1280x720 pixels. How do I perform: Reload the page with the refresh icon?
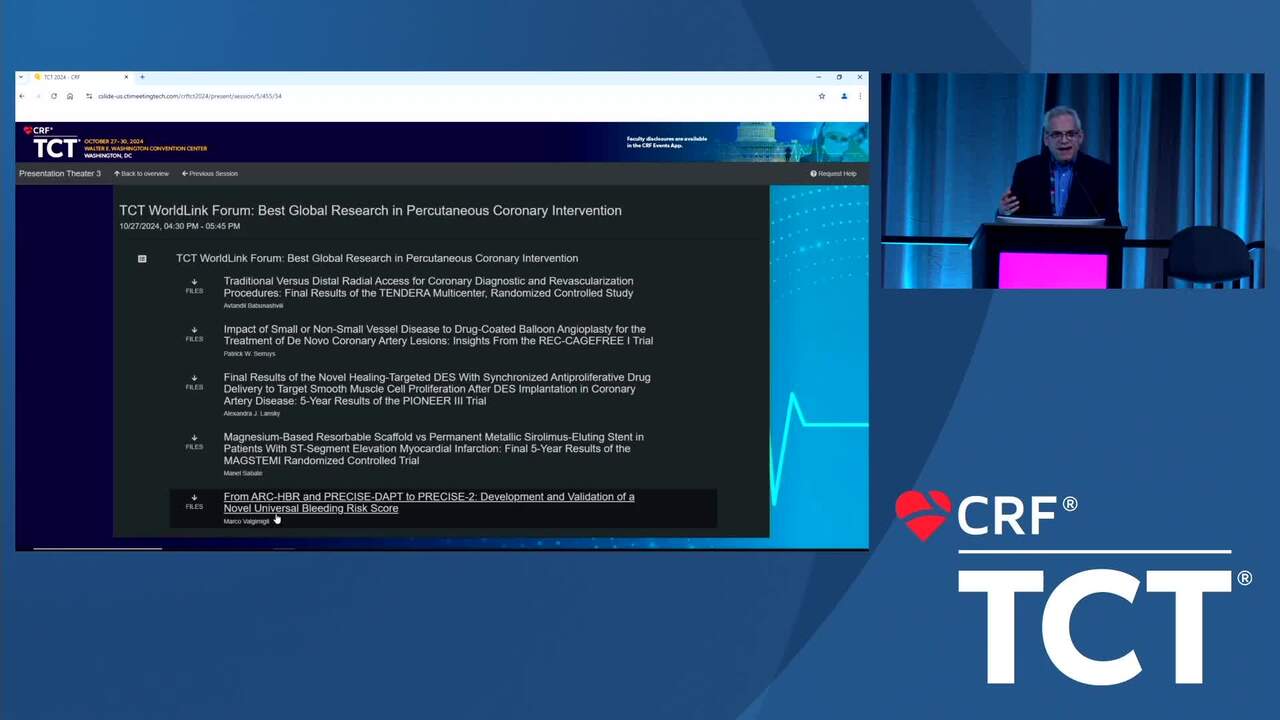click(x=54, y=96)
